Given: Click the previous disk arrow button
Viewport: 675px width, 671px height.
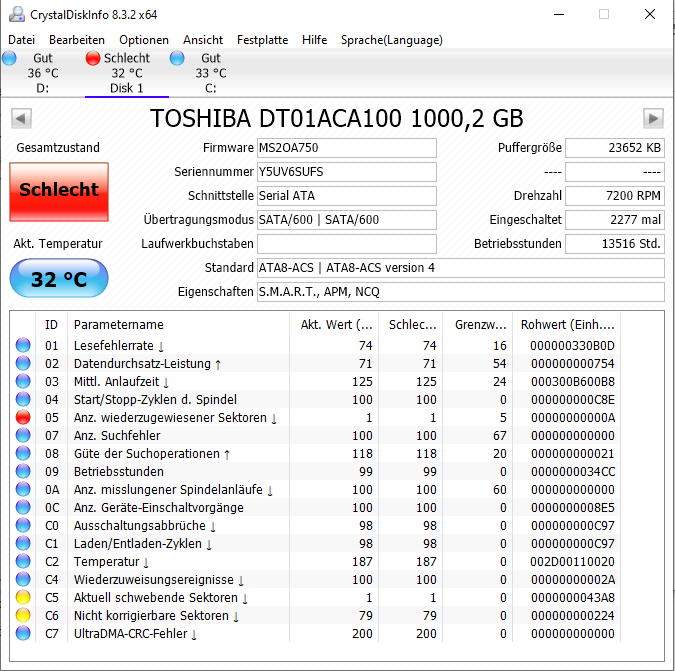Looking at the screenshot, I should [21, 118].
